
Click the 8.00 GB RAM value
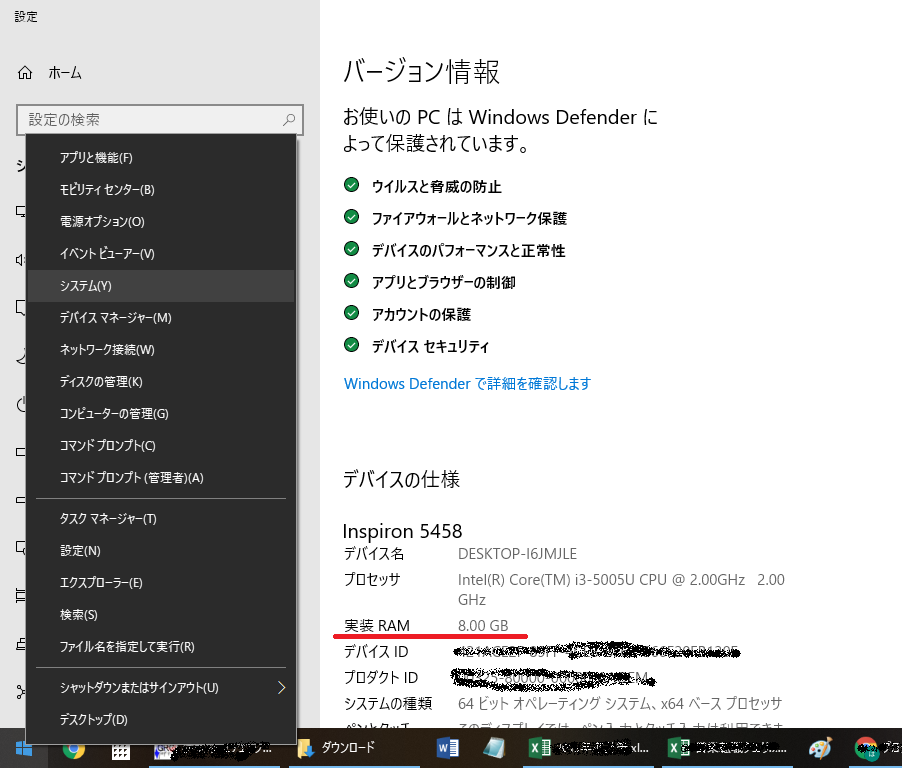483,626
